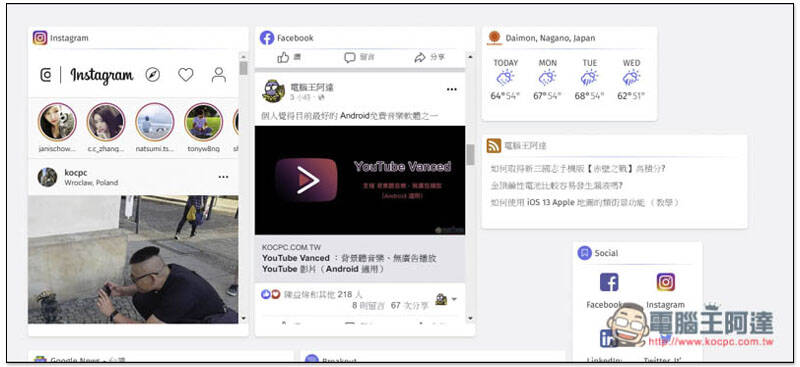Click Social widget title text
The image size is (800, 367).
point(606,253)
